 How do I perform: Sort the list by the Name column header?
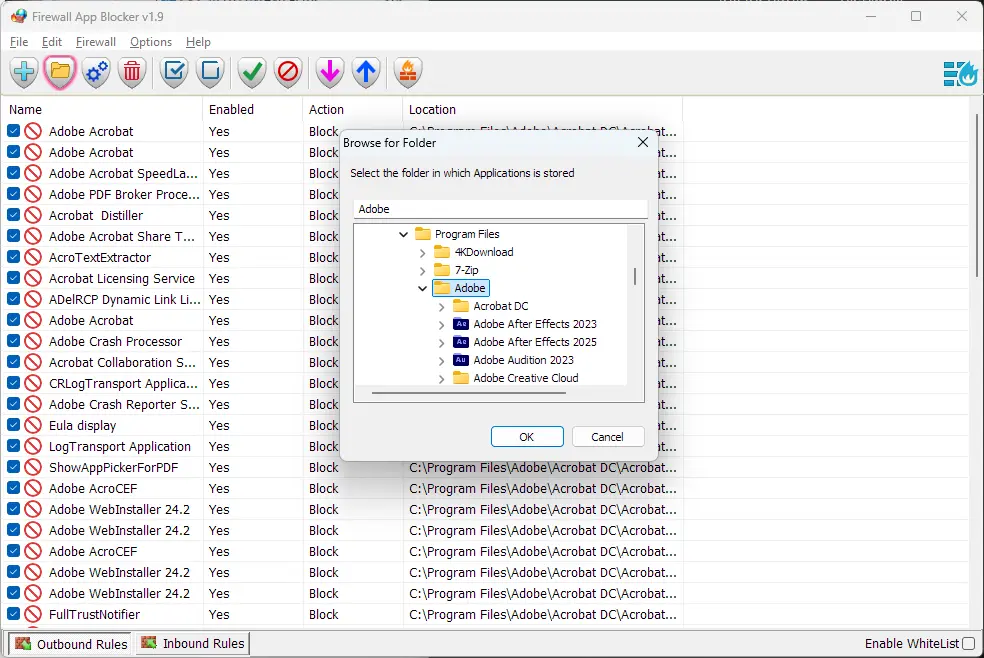tap(104, 109)
